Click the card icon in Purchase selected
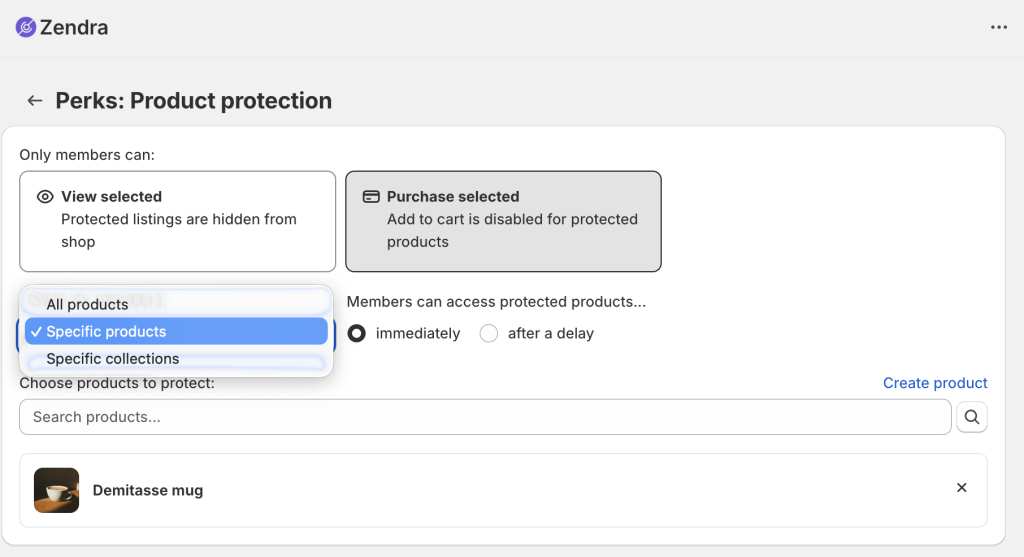1024x557 pixels. (371, 197)
